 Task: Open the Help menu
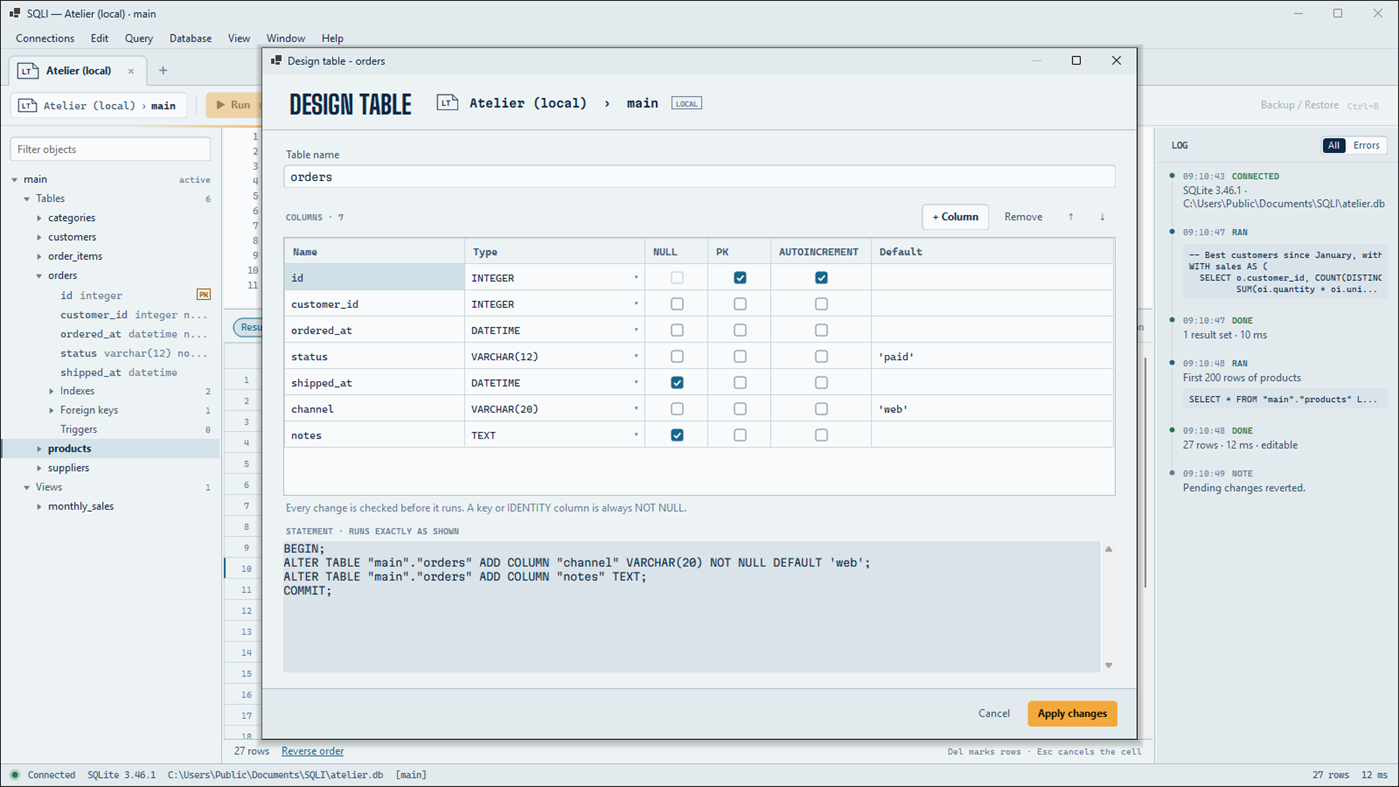click(x=332, y=38)
